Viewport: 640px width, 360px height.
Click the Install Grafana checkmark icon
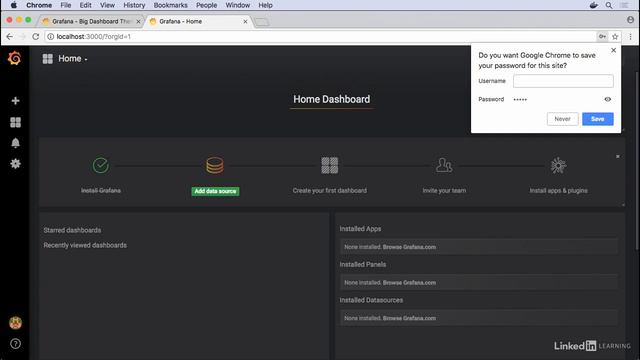pyautogui.click(x=101, y=165)
